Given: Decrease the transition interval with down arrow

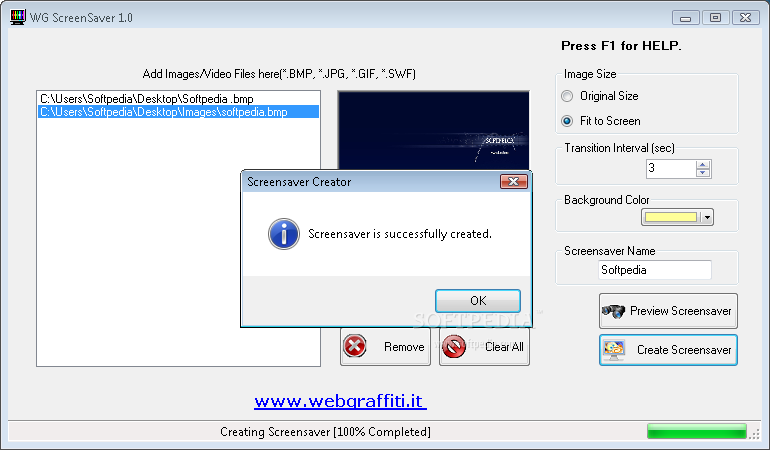Looking at the screenshot, I should [x=703, y=173].
